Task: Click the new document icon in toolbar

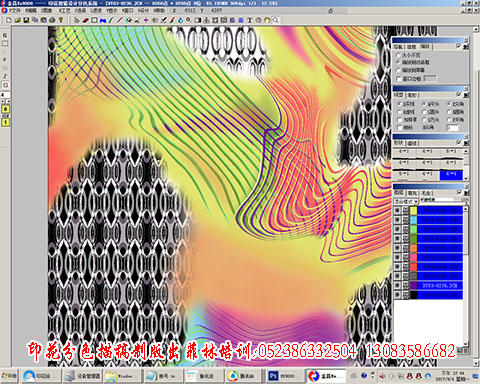Action: point(9,20)
